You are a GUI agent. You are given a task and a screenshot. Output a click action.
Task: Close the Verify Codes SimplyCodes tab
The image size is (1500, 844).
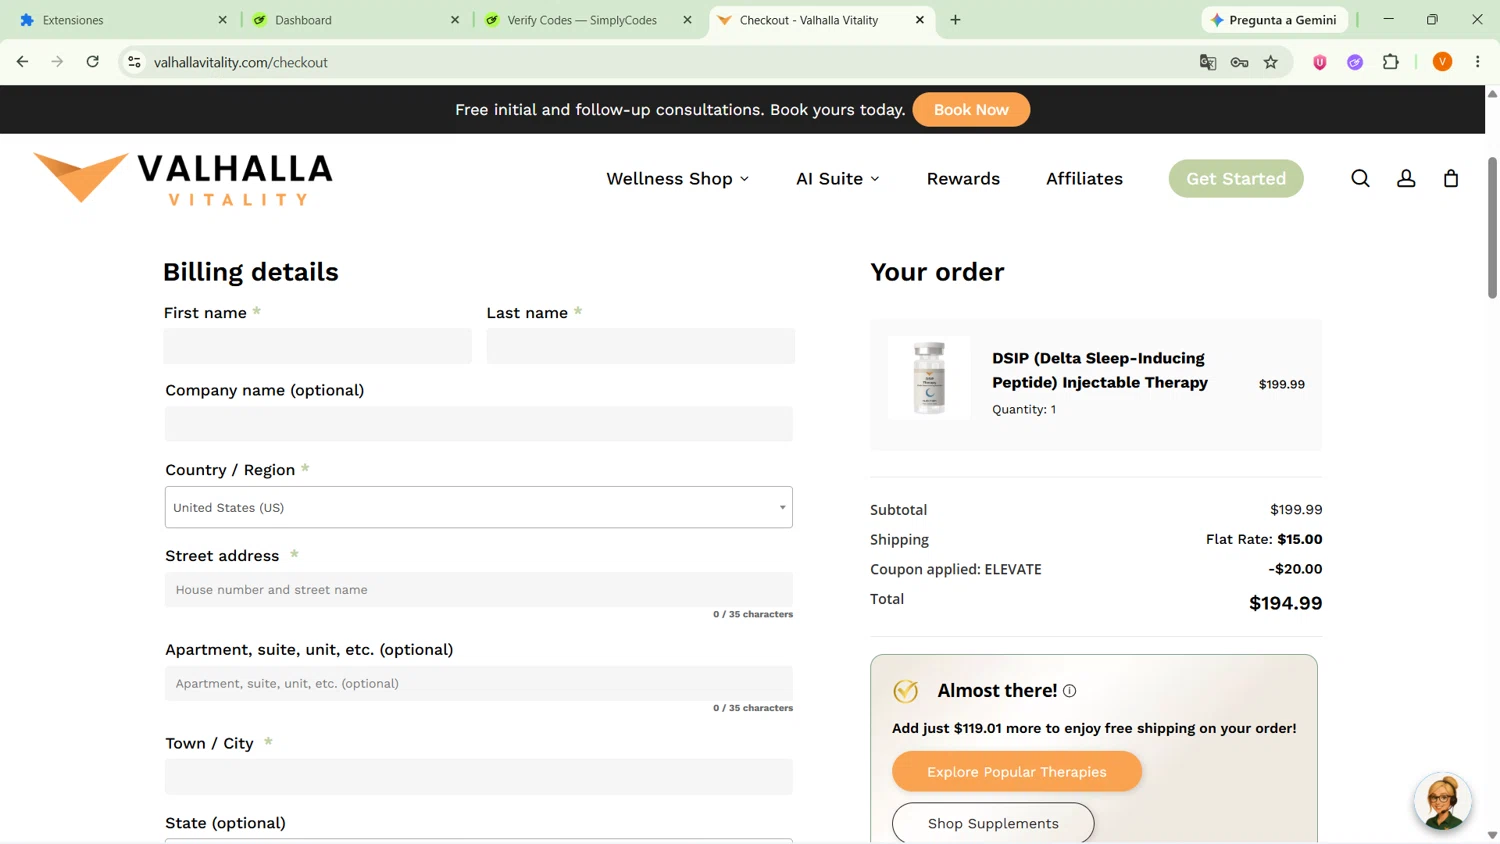687,20
